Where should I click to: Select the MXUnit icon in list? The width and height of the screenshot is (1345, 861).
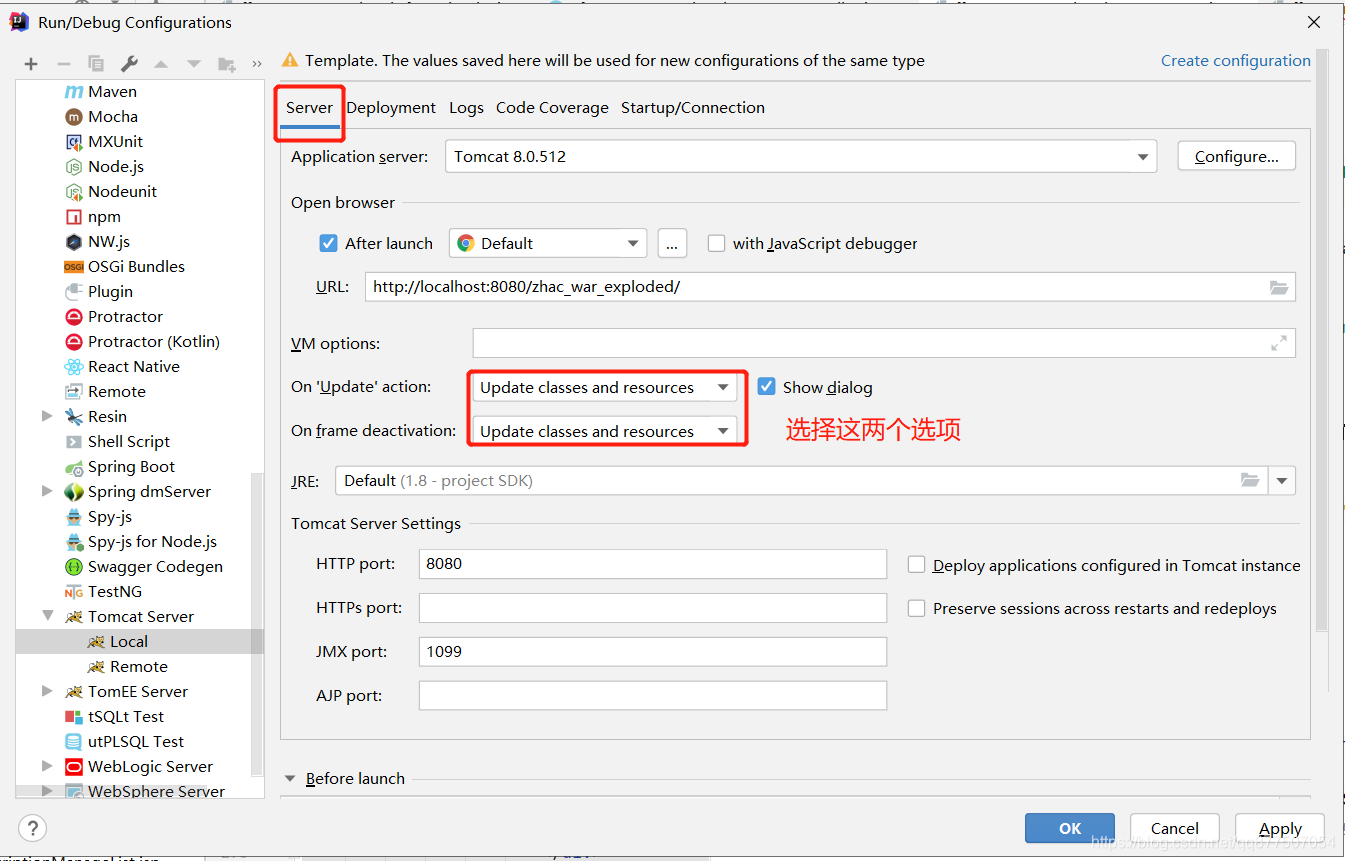point(74,141)
